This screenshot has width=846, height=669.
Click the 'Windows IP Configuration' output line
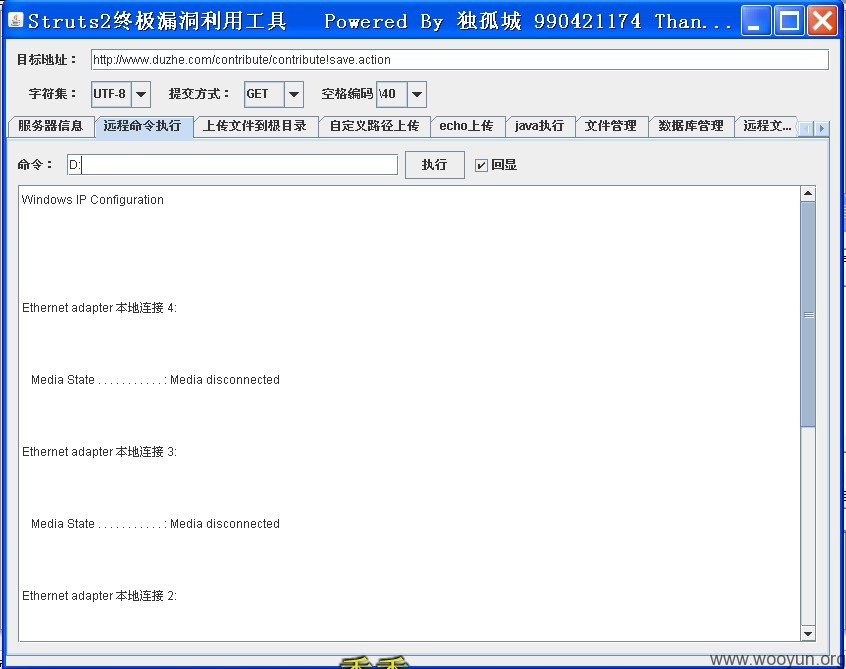(x=92, y=200)
